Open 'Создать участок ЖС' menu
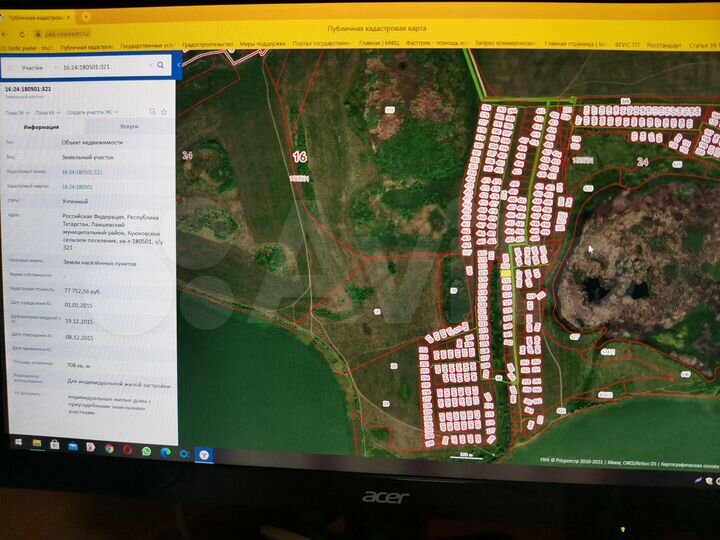 click(90, 113)
